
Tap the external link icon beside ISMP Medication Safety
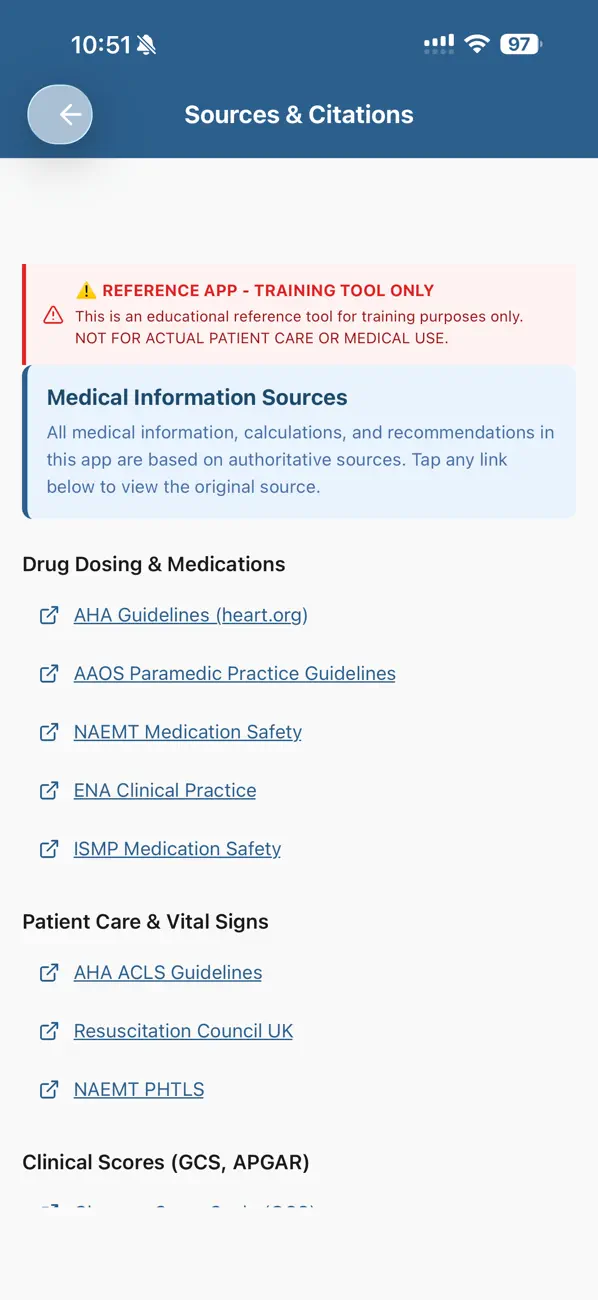[49, 848]
